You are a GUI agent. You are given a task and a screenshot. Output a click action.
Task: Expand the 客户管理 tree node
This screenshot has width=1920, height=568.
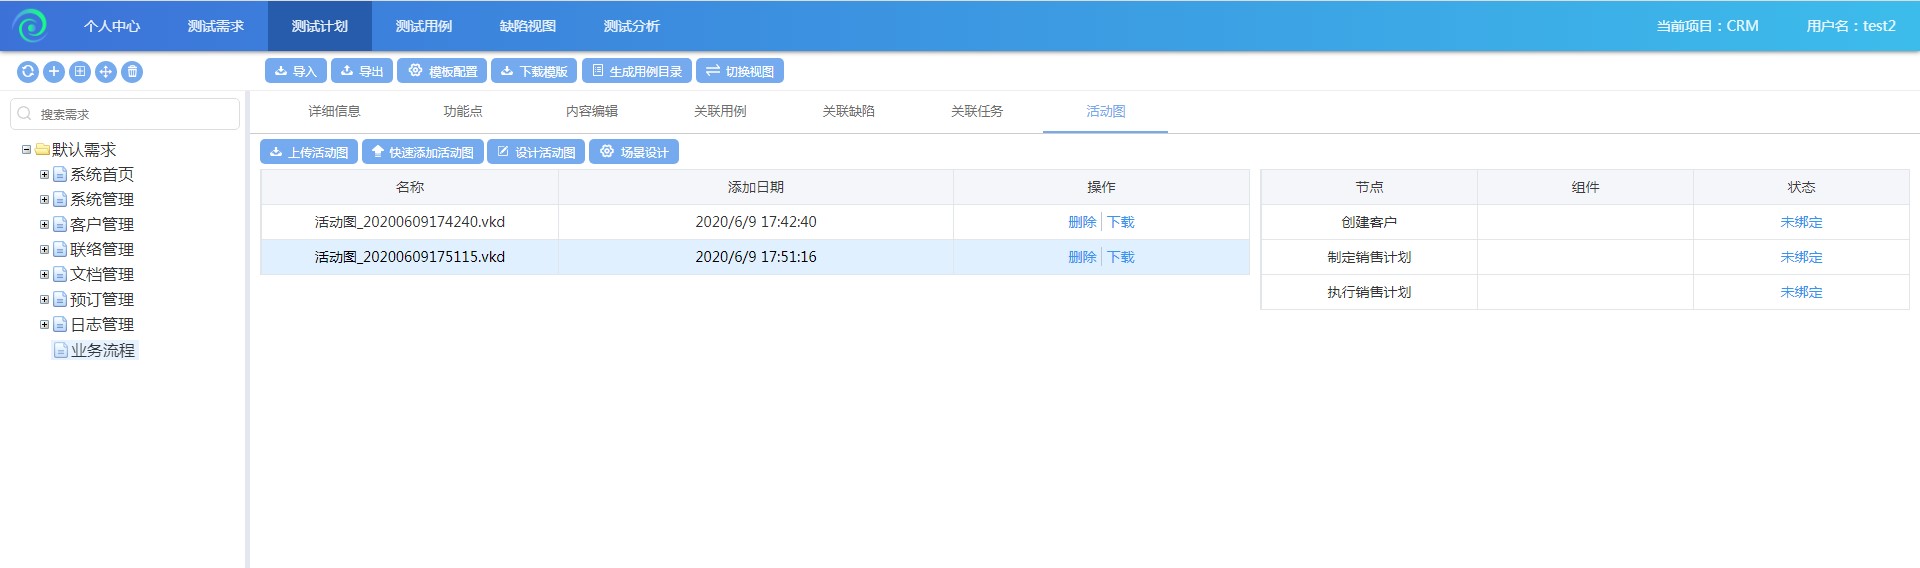coord(44,225)
